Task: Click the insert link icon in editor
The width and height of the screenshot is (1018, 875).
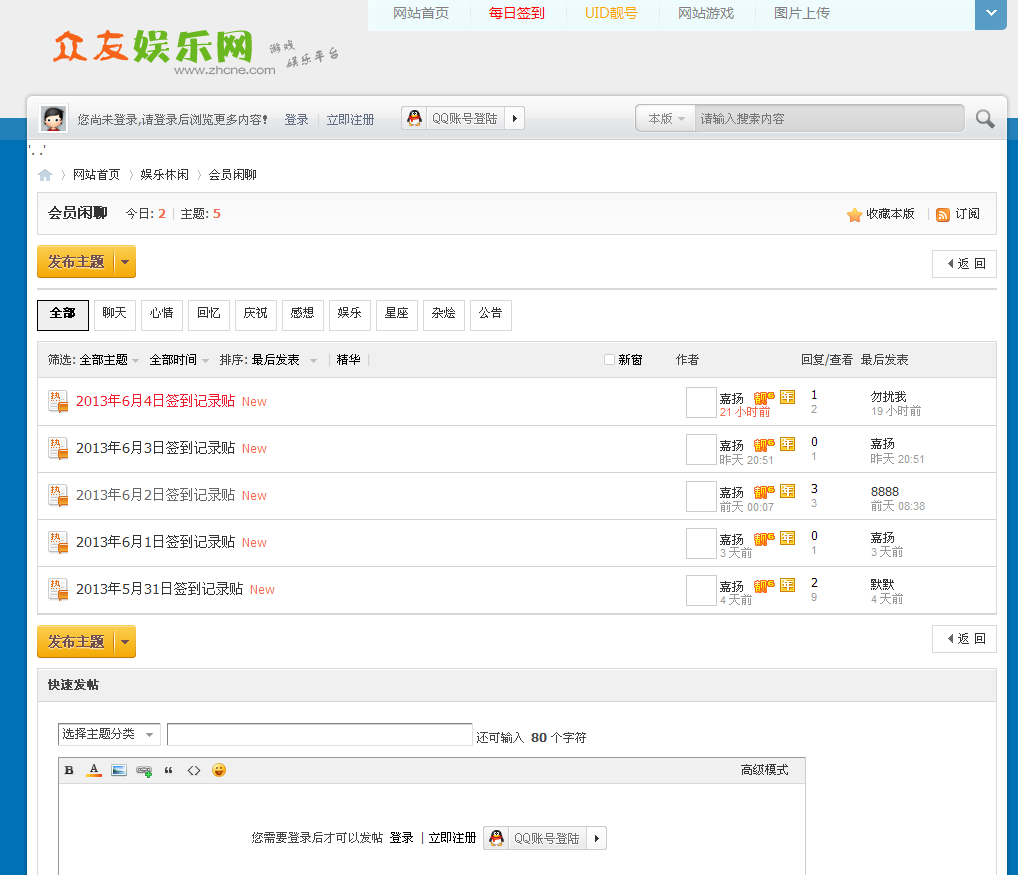Action: click(x=144, y=771)
